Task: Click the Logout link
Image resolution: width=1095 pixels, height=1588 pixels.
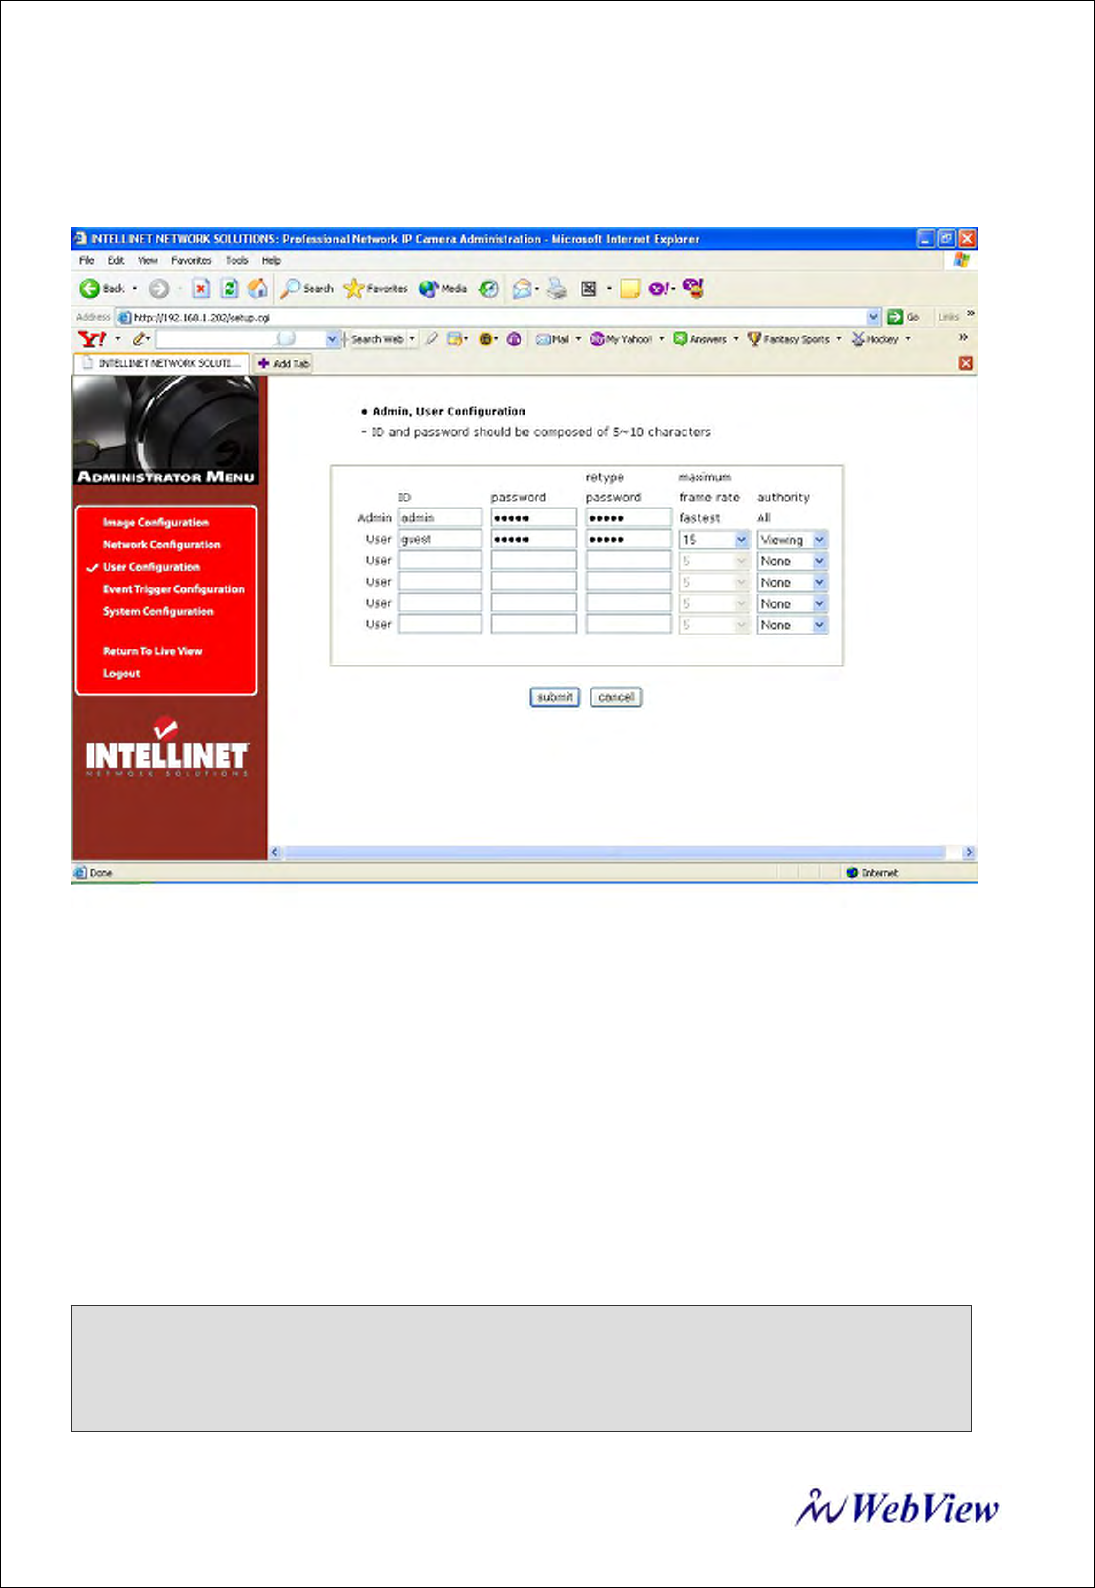Action: [x=122, y=673]
